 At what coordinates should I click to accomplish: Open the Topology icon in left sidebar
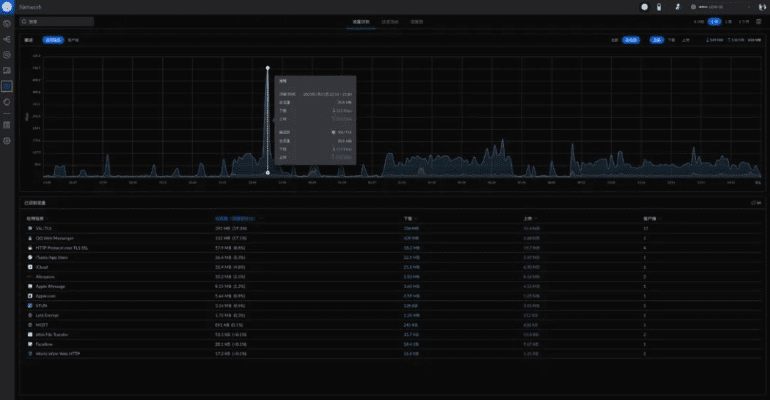coord(7,39)
